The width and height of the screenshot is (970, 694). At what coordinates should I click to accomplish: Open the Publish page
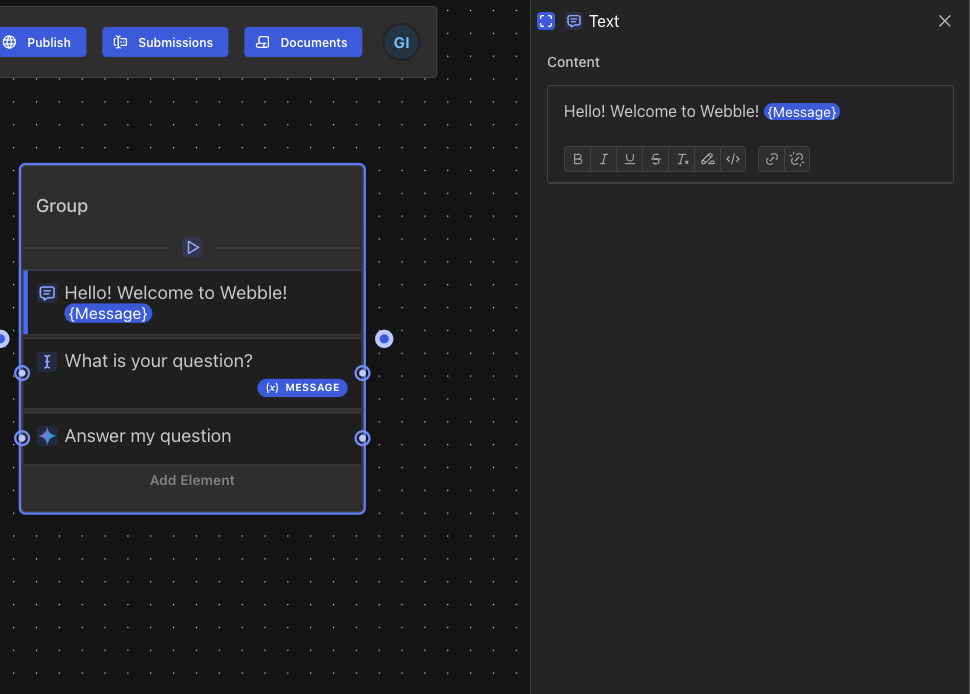(x=38, y=42)
